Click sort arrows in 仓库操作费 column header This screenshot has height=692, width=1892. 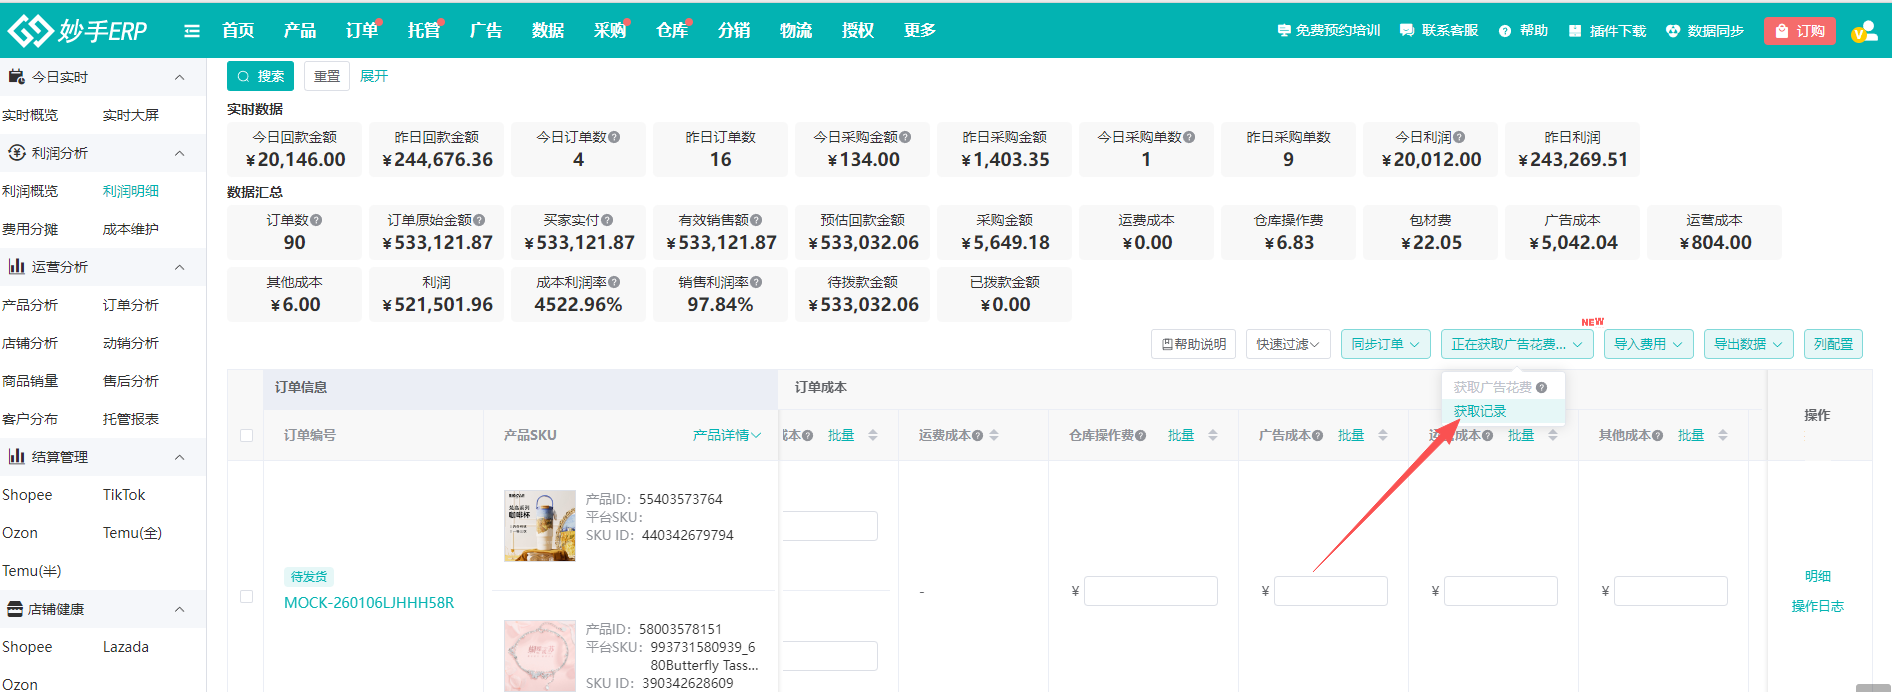(1213, 435)
